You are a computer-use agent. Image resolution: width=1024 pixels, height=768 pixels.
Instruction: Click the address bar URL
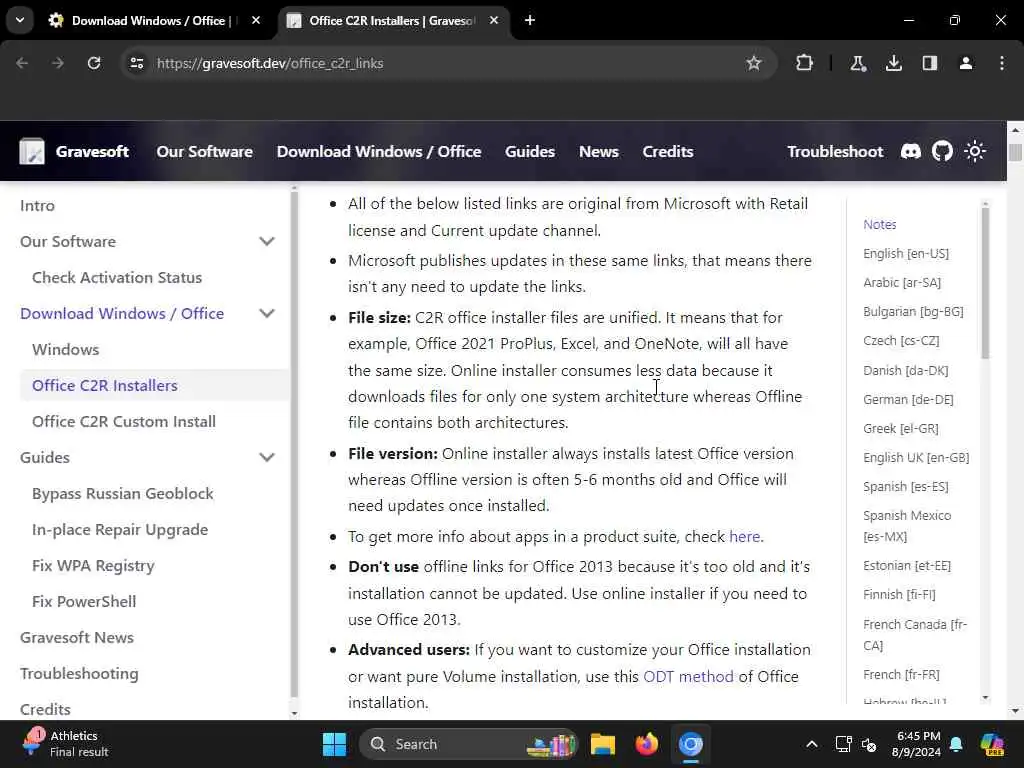(270, 63)
